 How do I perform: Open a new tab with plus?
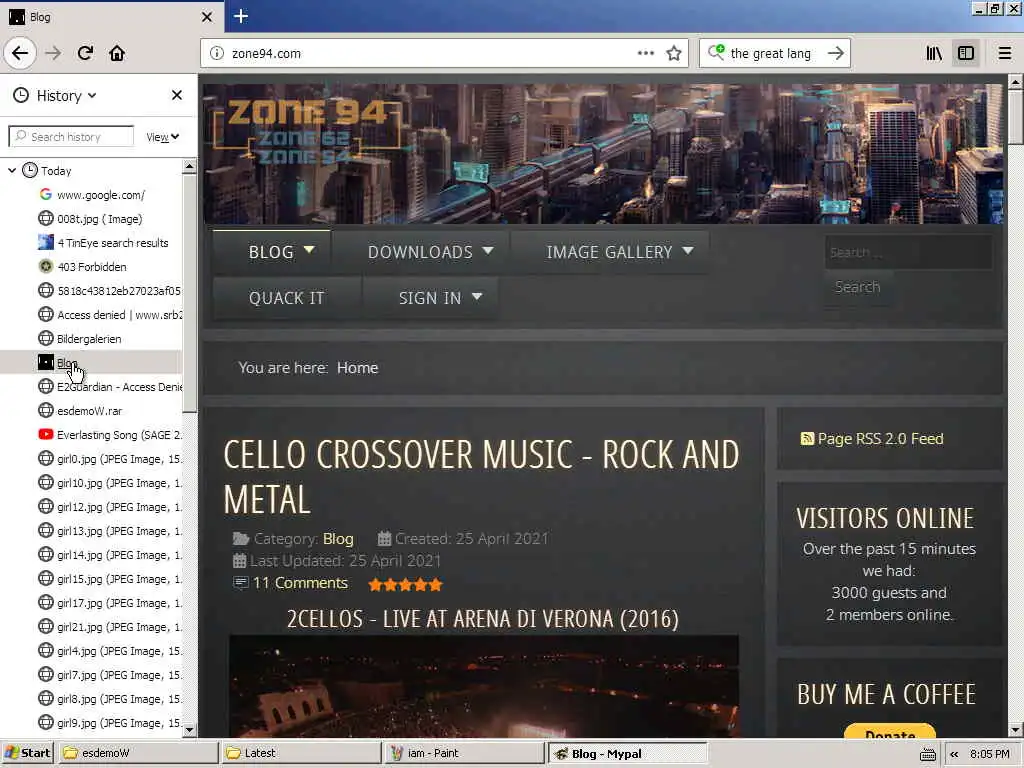point(241,16)
